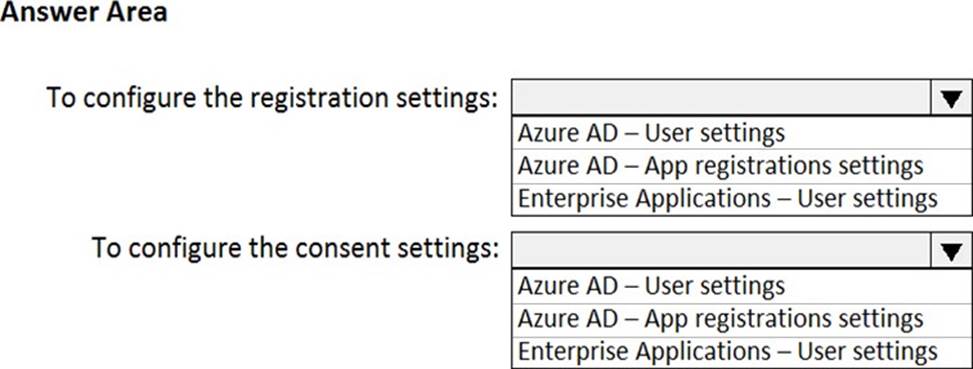The image size is (973, 369).
Task: Pick the first option in registration list
Action: click(741, 133)
